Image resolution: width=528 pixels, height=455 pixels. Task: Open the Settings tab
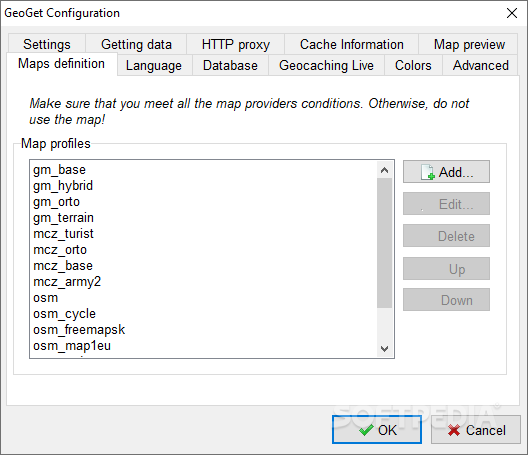pos(47,44)
